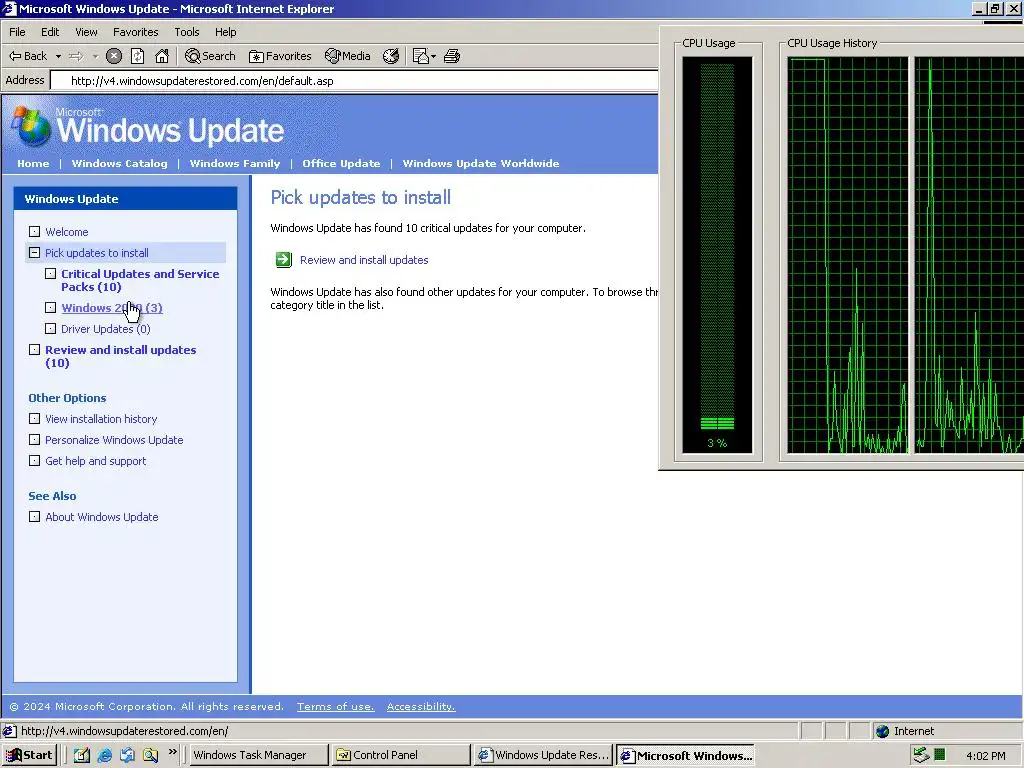Click the Windows Update logo
1024x768 pixels.
tap(148, 127)
